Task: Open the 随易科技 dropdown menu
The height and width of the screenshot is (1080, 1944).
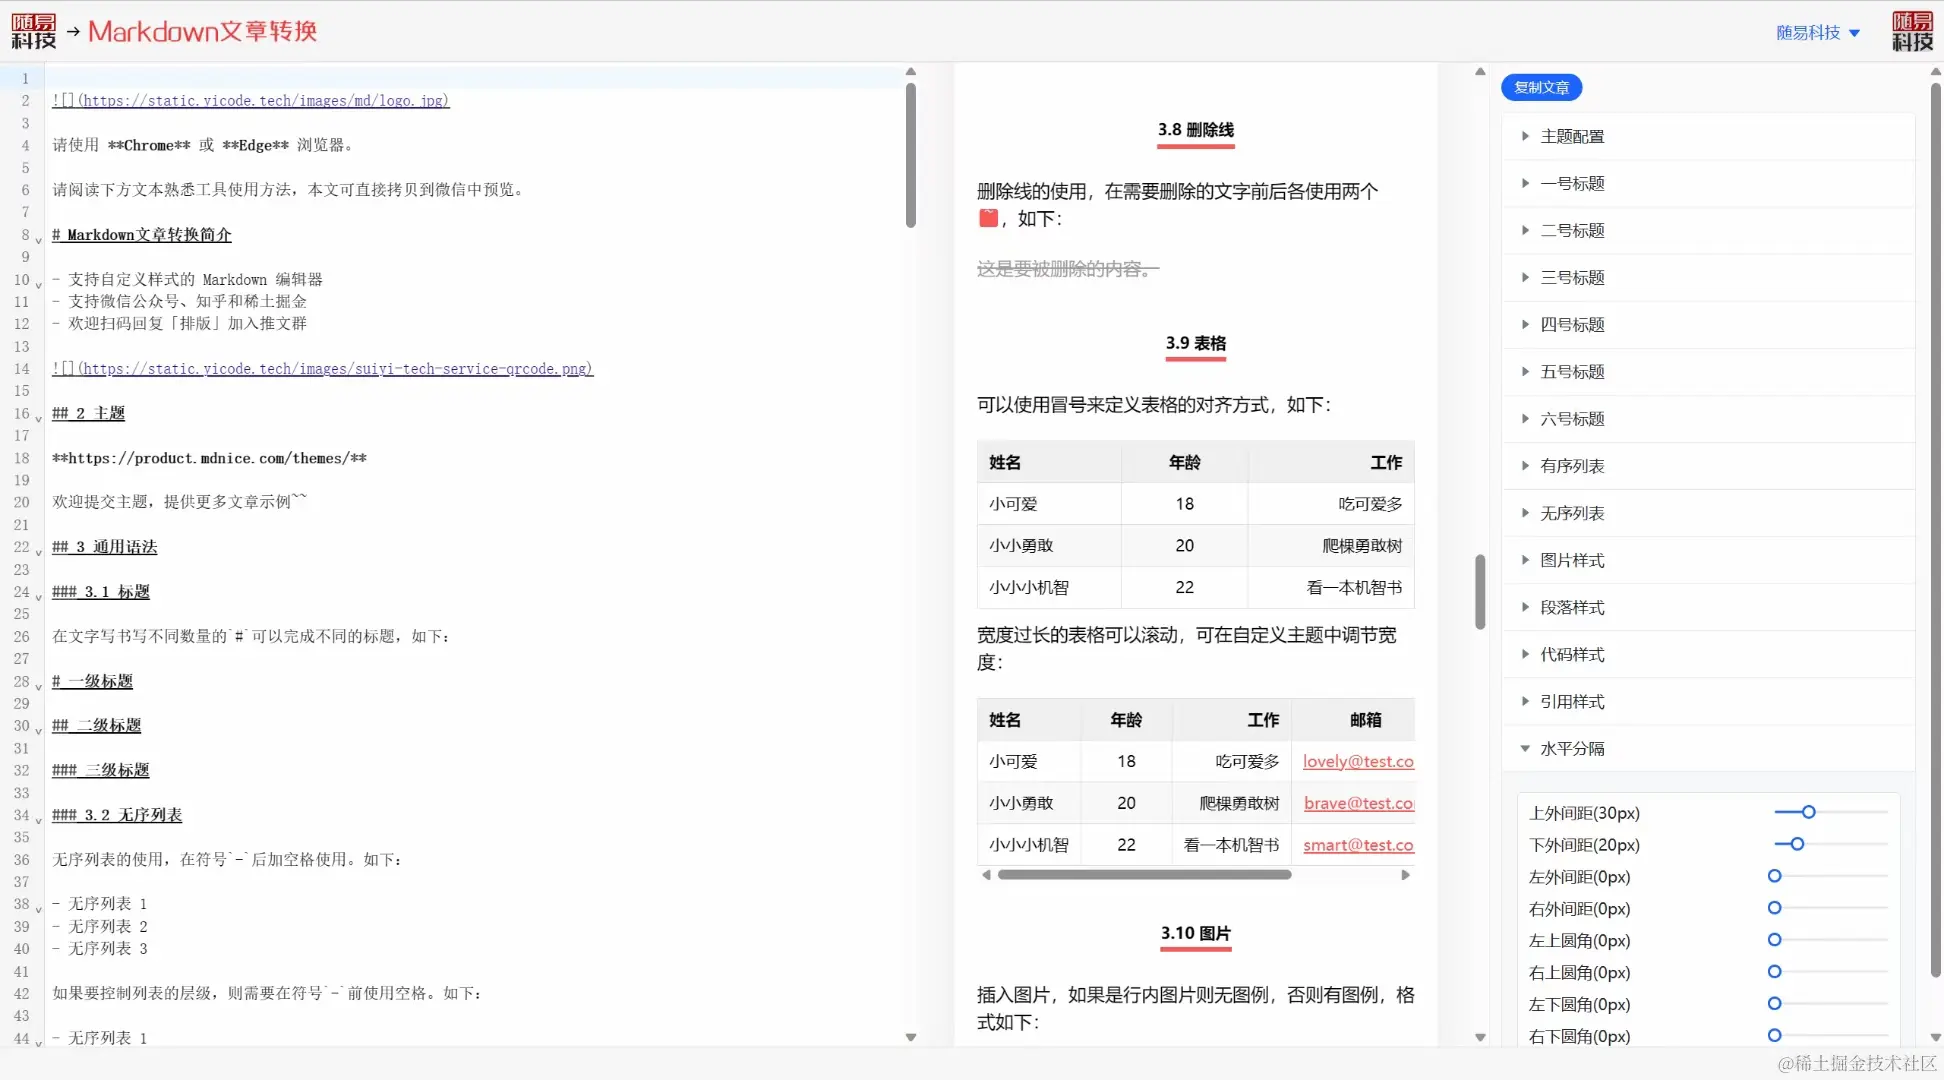Action: pos(1817,33)
